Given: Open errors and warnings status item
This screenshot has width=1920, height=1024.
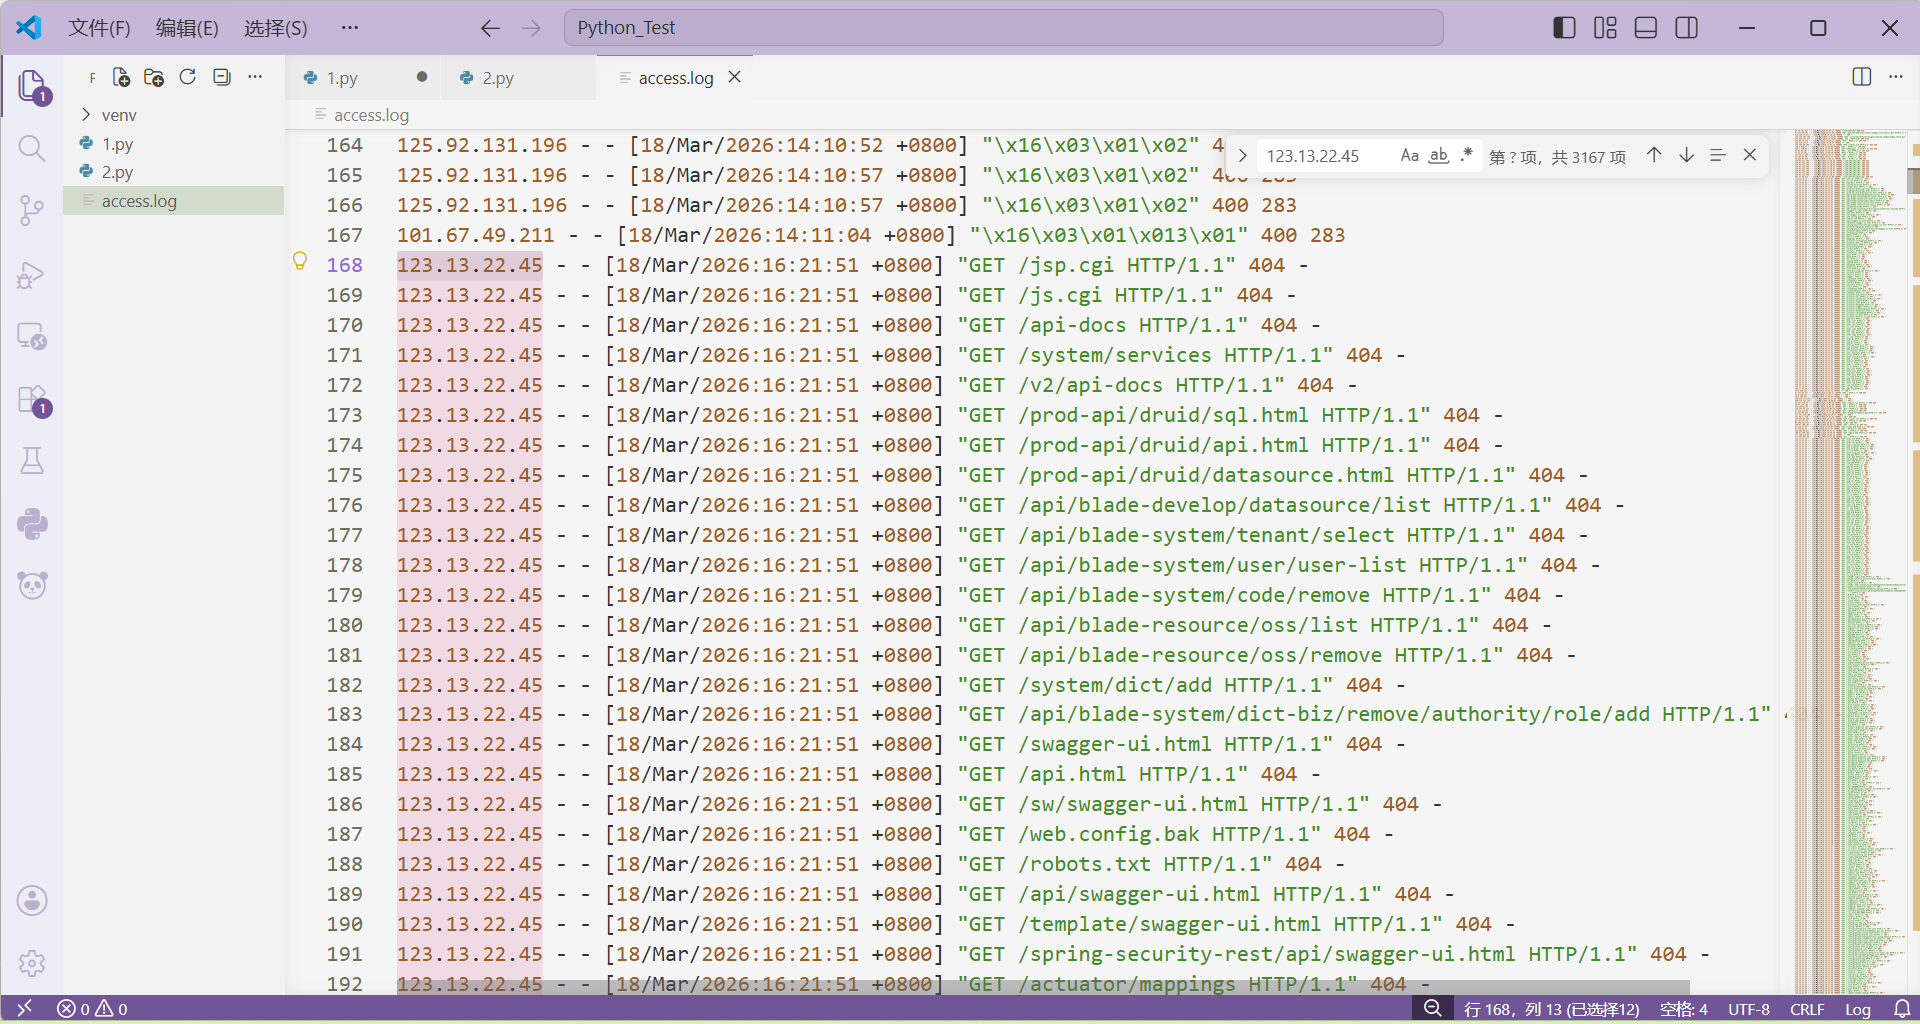Looking at the screenshot, I should 92,1009.
